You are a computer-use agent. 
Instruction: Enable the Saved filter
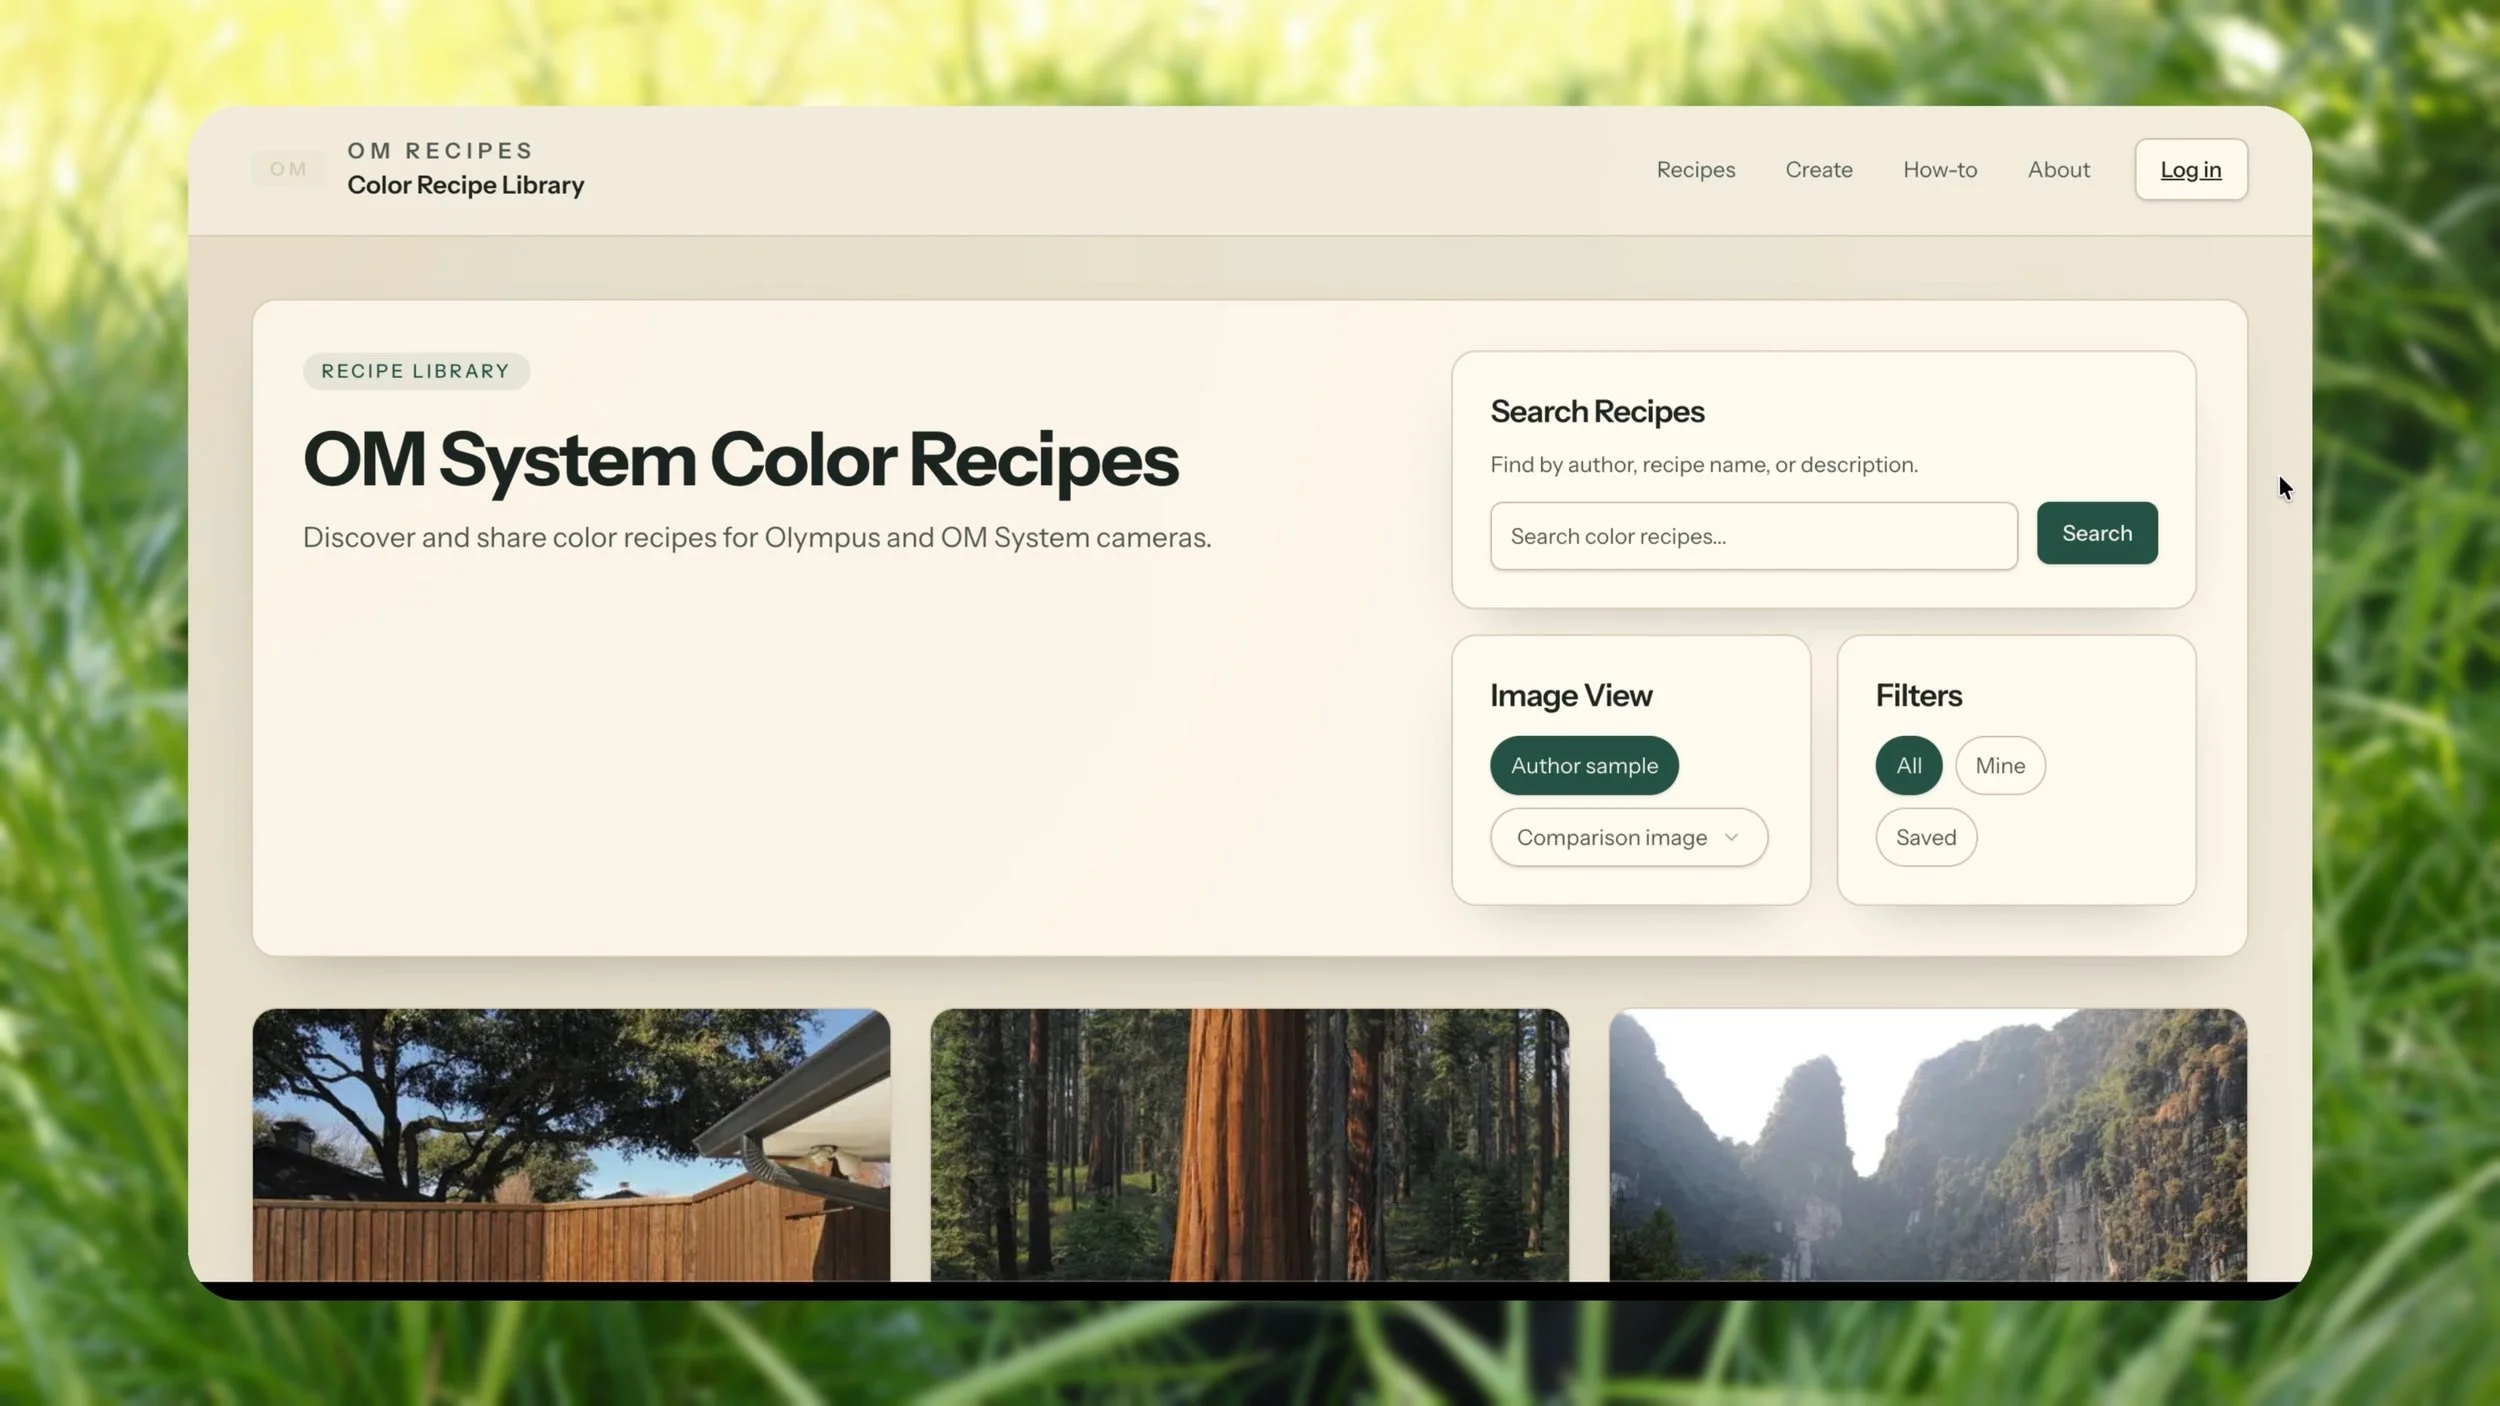click(x=1925, y=837)
